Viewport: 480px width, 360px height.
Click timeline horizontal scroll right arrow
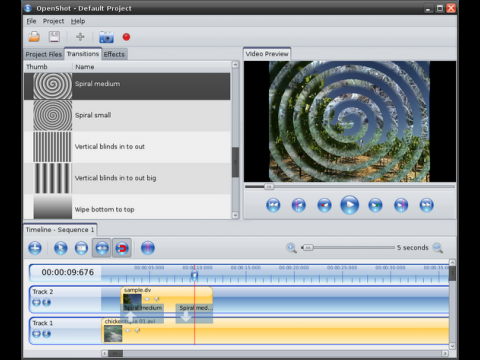[x=445, y=353]
